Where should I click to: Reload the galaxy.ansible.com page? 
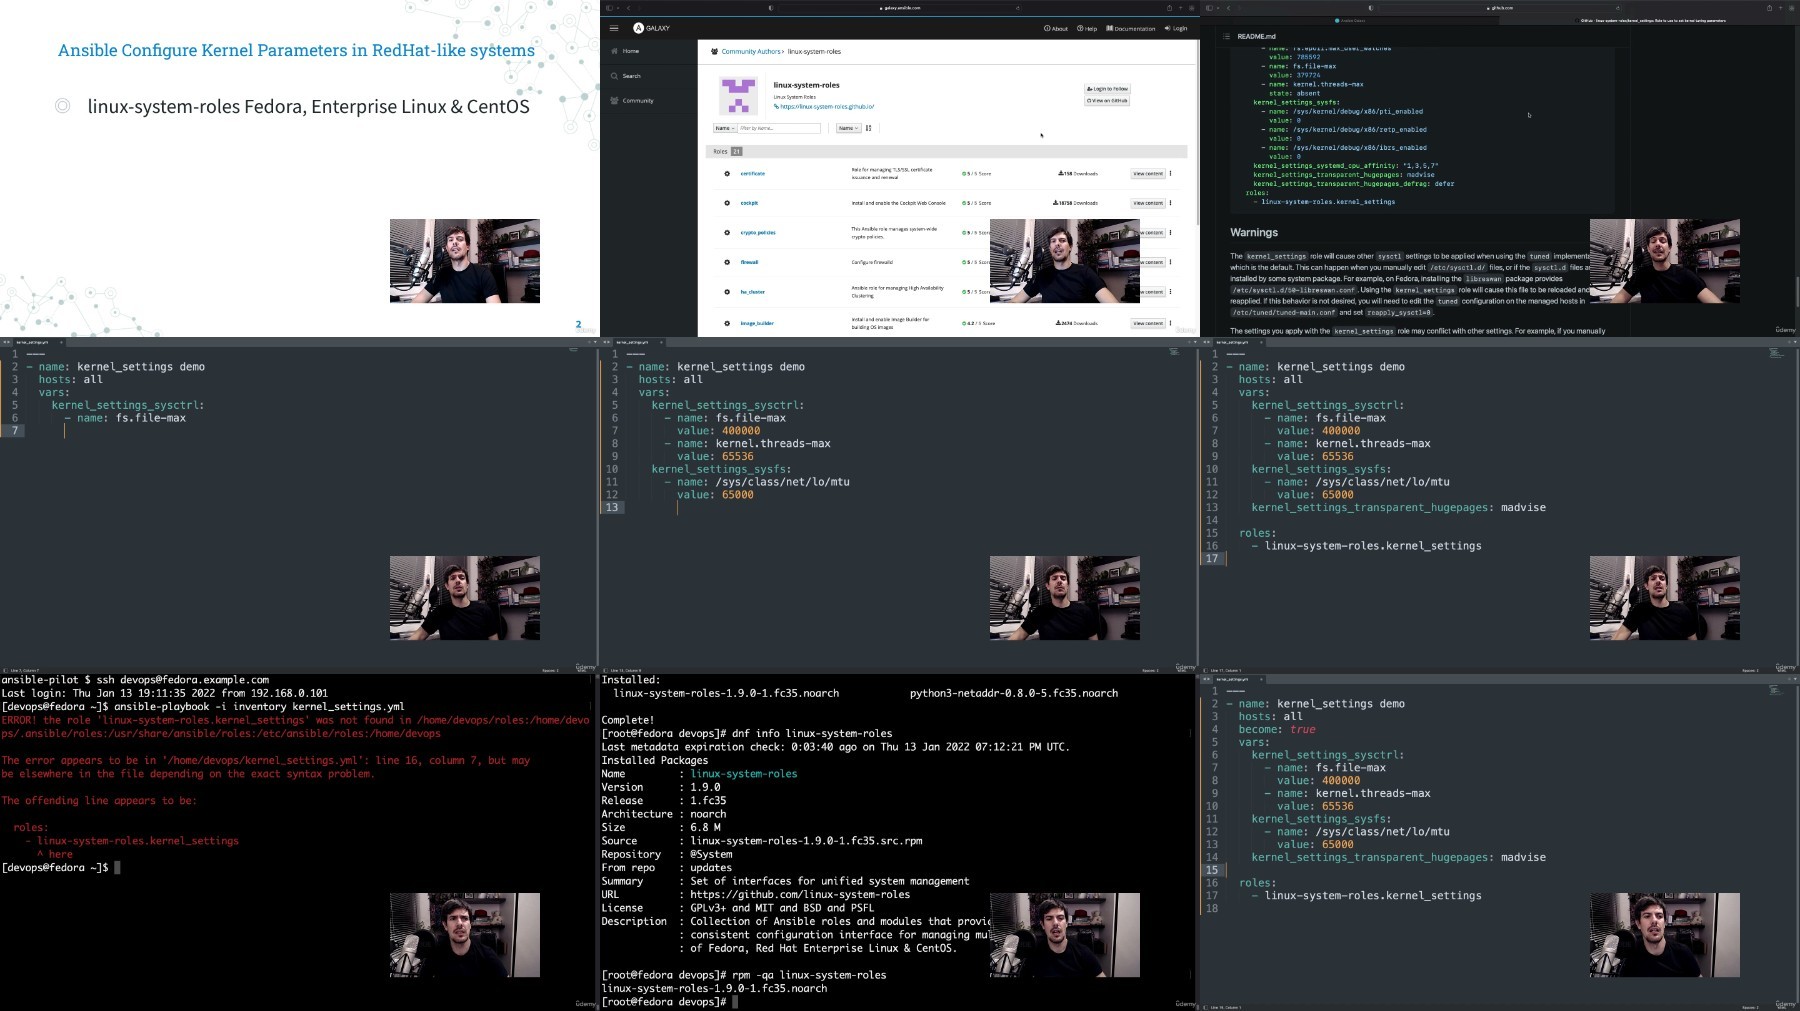(x=1017, y=8)
